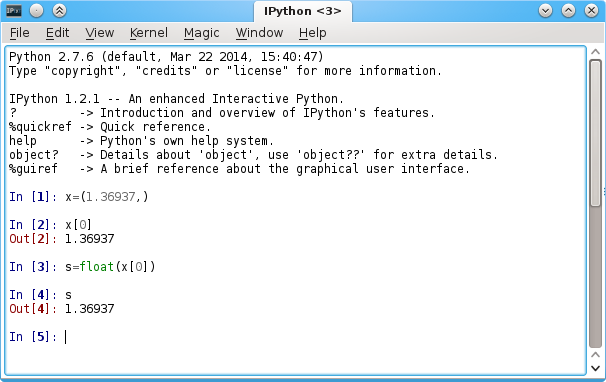Viewport: 606px width, 382px height.
Task: Open the Window menu
Action: [259, 33]
